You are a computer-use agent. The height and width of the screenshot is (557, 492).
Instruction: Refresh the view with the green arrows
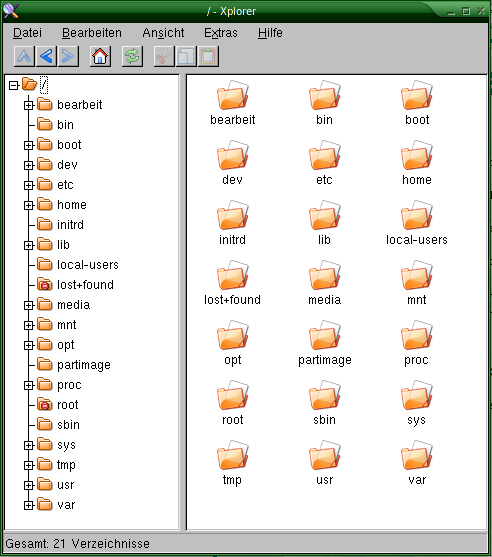coord(132,56)
